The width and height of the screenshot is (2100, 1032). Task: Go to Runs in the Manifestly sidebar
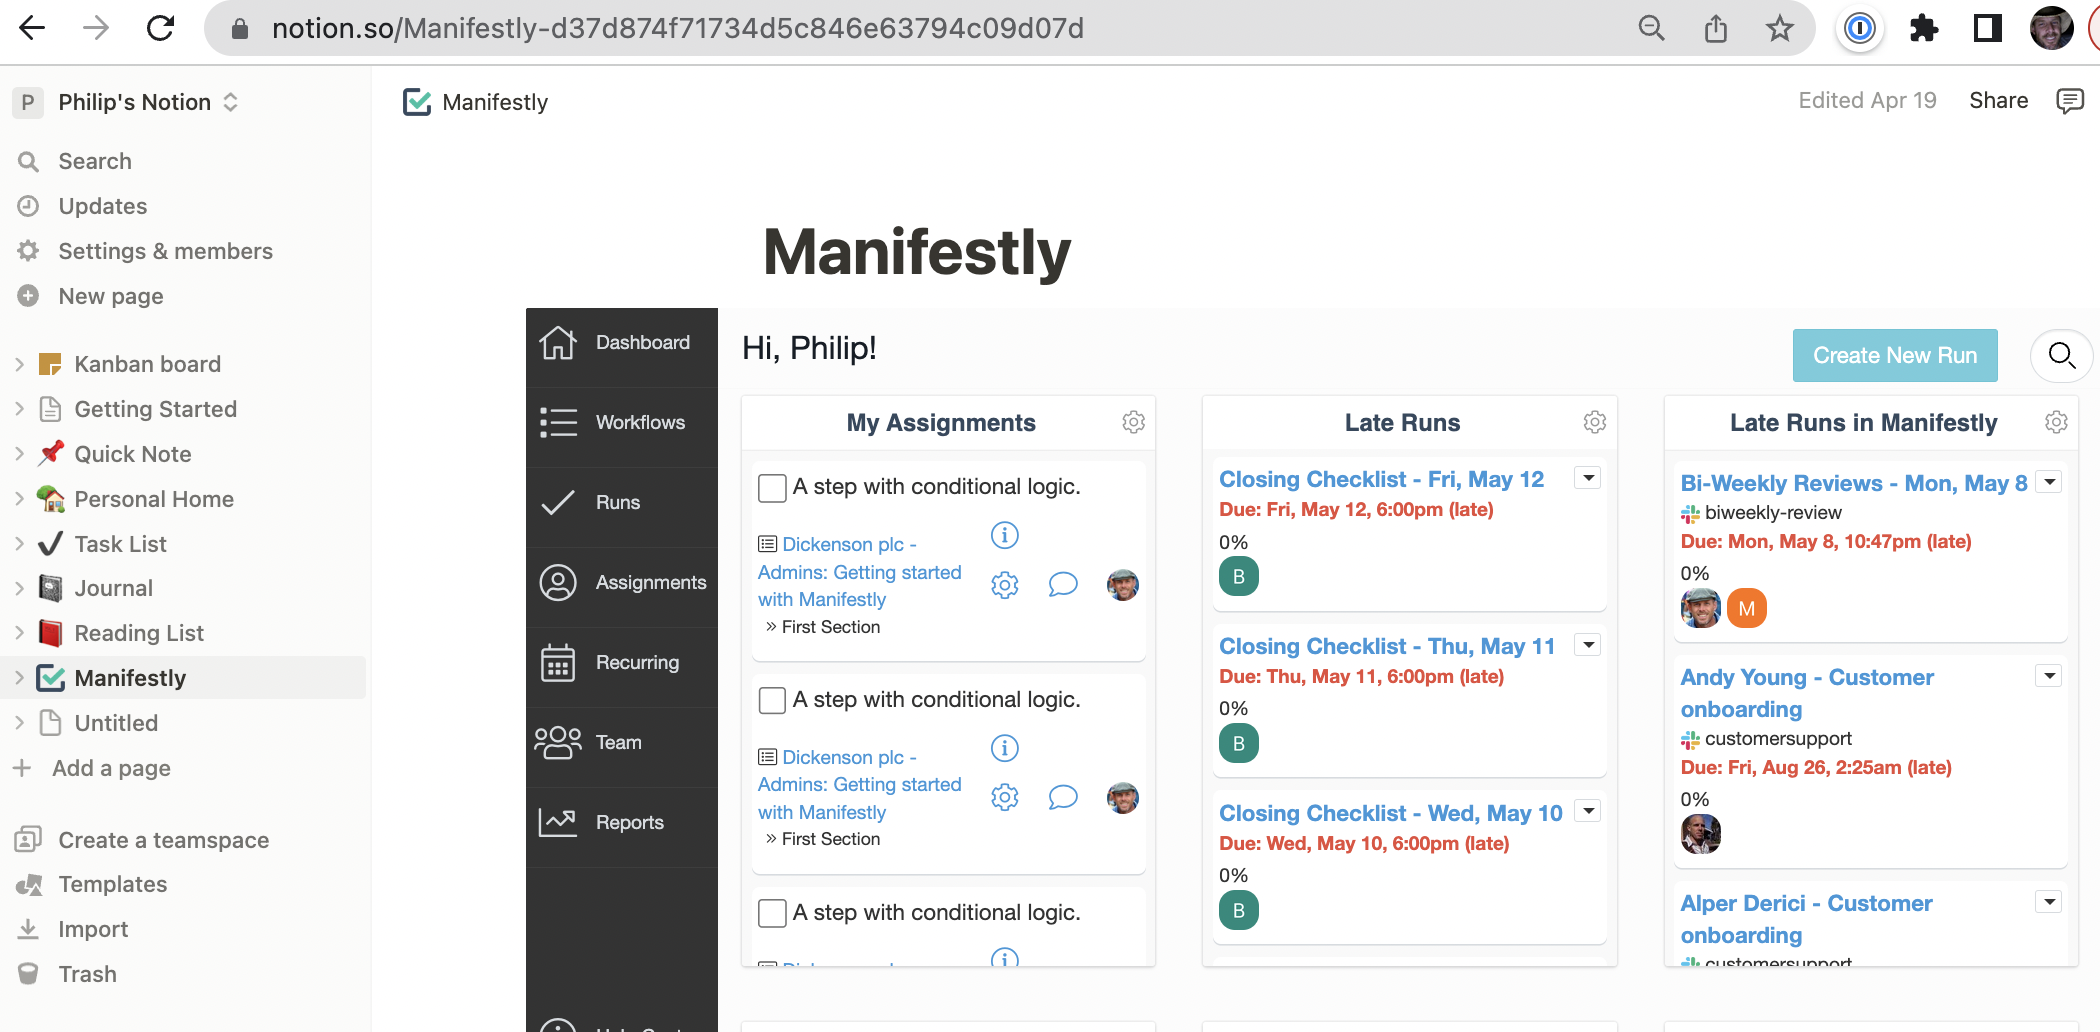coord(622,503)
